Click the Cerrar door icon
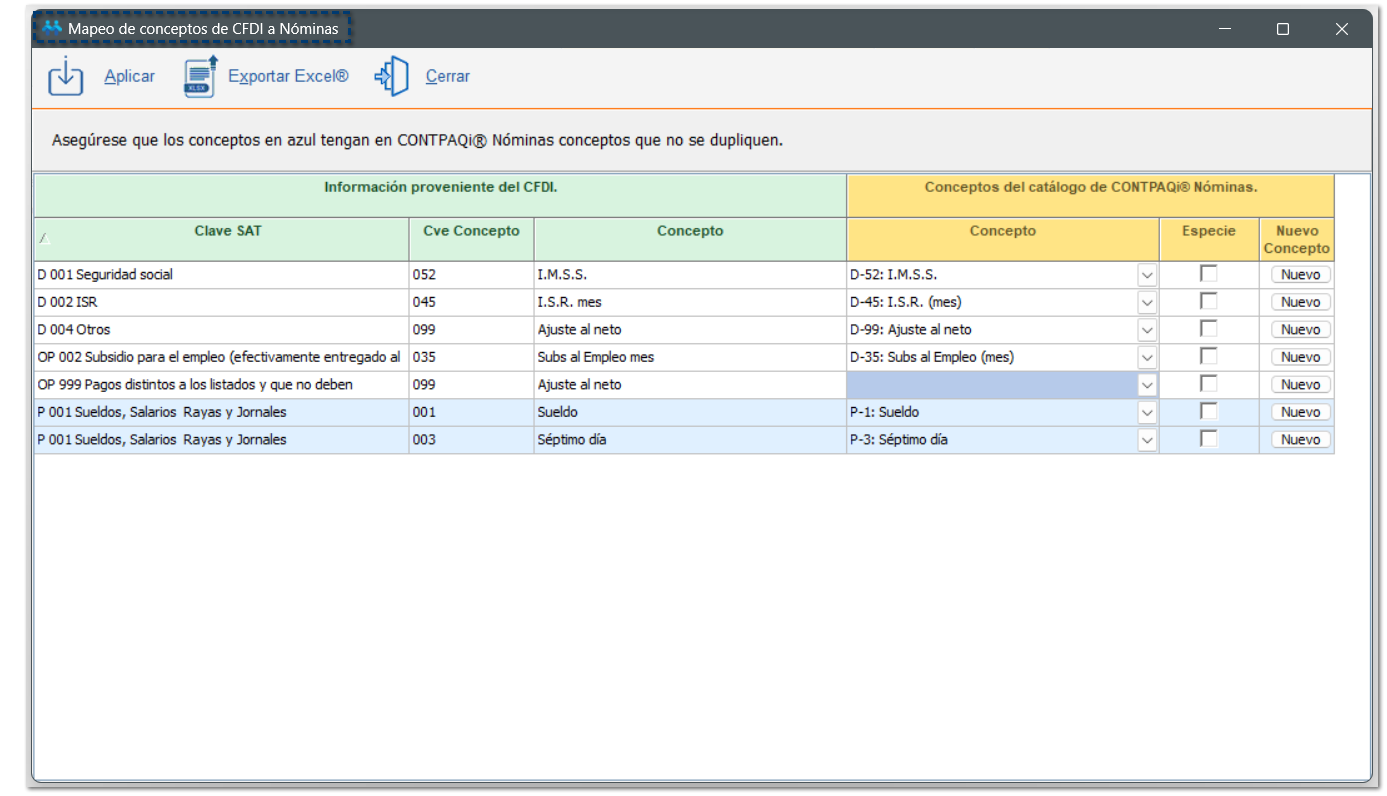 pyautogui.click(x=392, y=77)
